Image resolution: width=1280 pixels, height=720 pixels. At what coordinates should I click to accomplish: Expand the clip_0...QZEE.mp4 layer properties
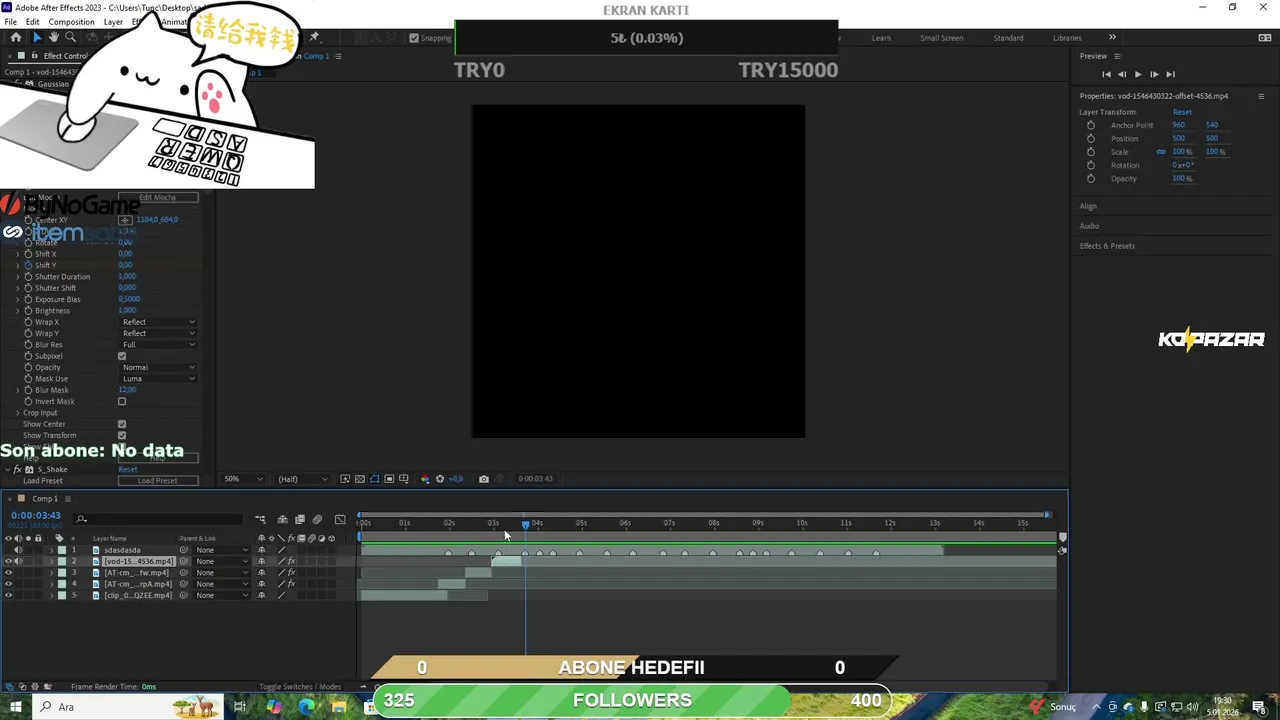point(52,595)
